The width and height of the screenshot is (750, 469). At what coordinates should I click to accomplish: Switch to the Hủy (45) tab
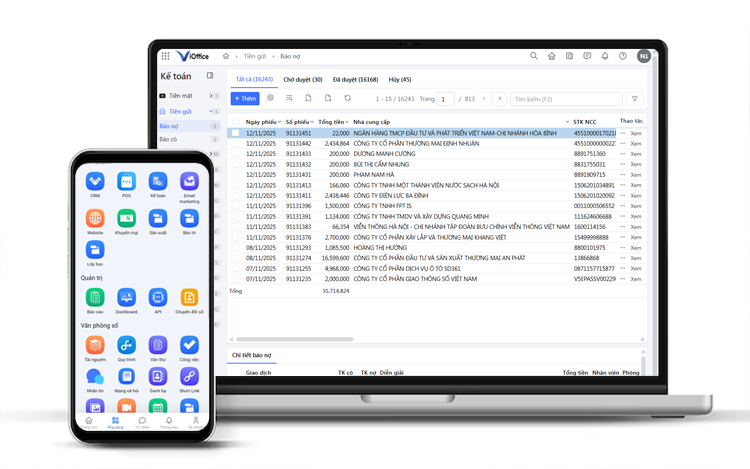pyautogui.click(x=400, y=79)
